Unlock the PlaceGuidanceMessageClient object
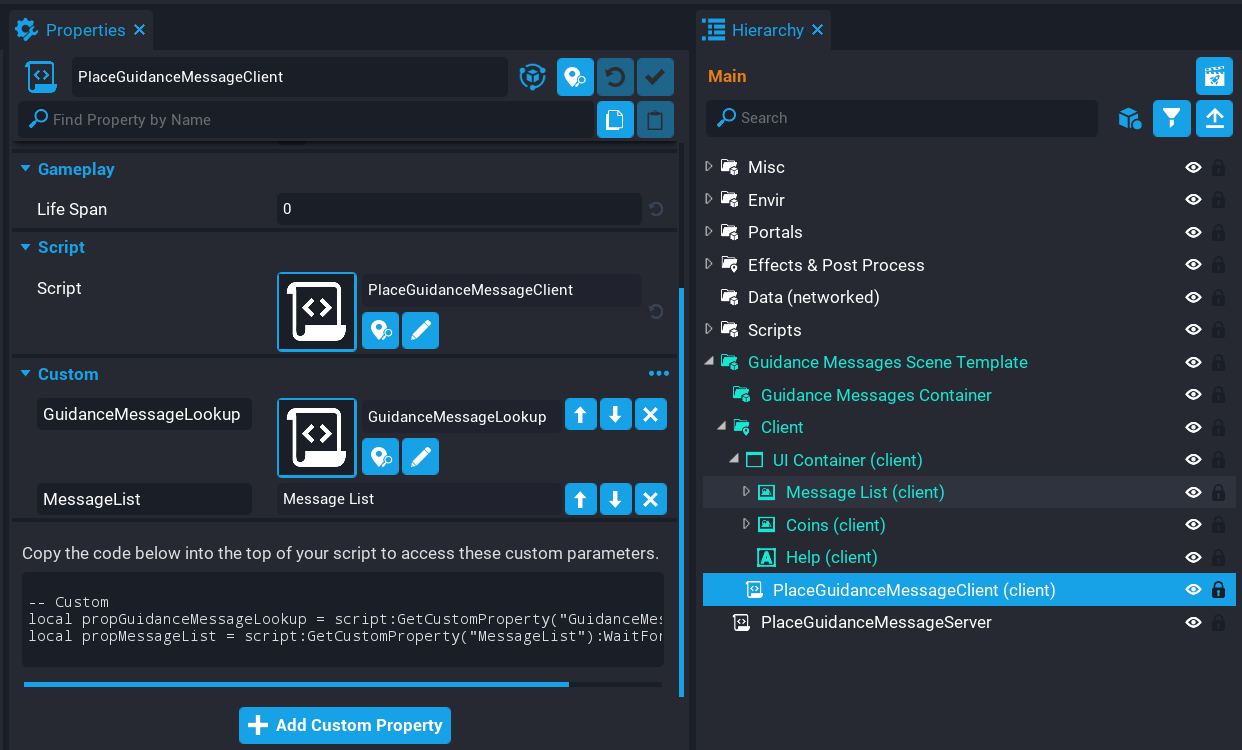 [x=1218, y=590]
